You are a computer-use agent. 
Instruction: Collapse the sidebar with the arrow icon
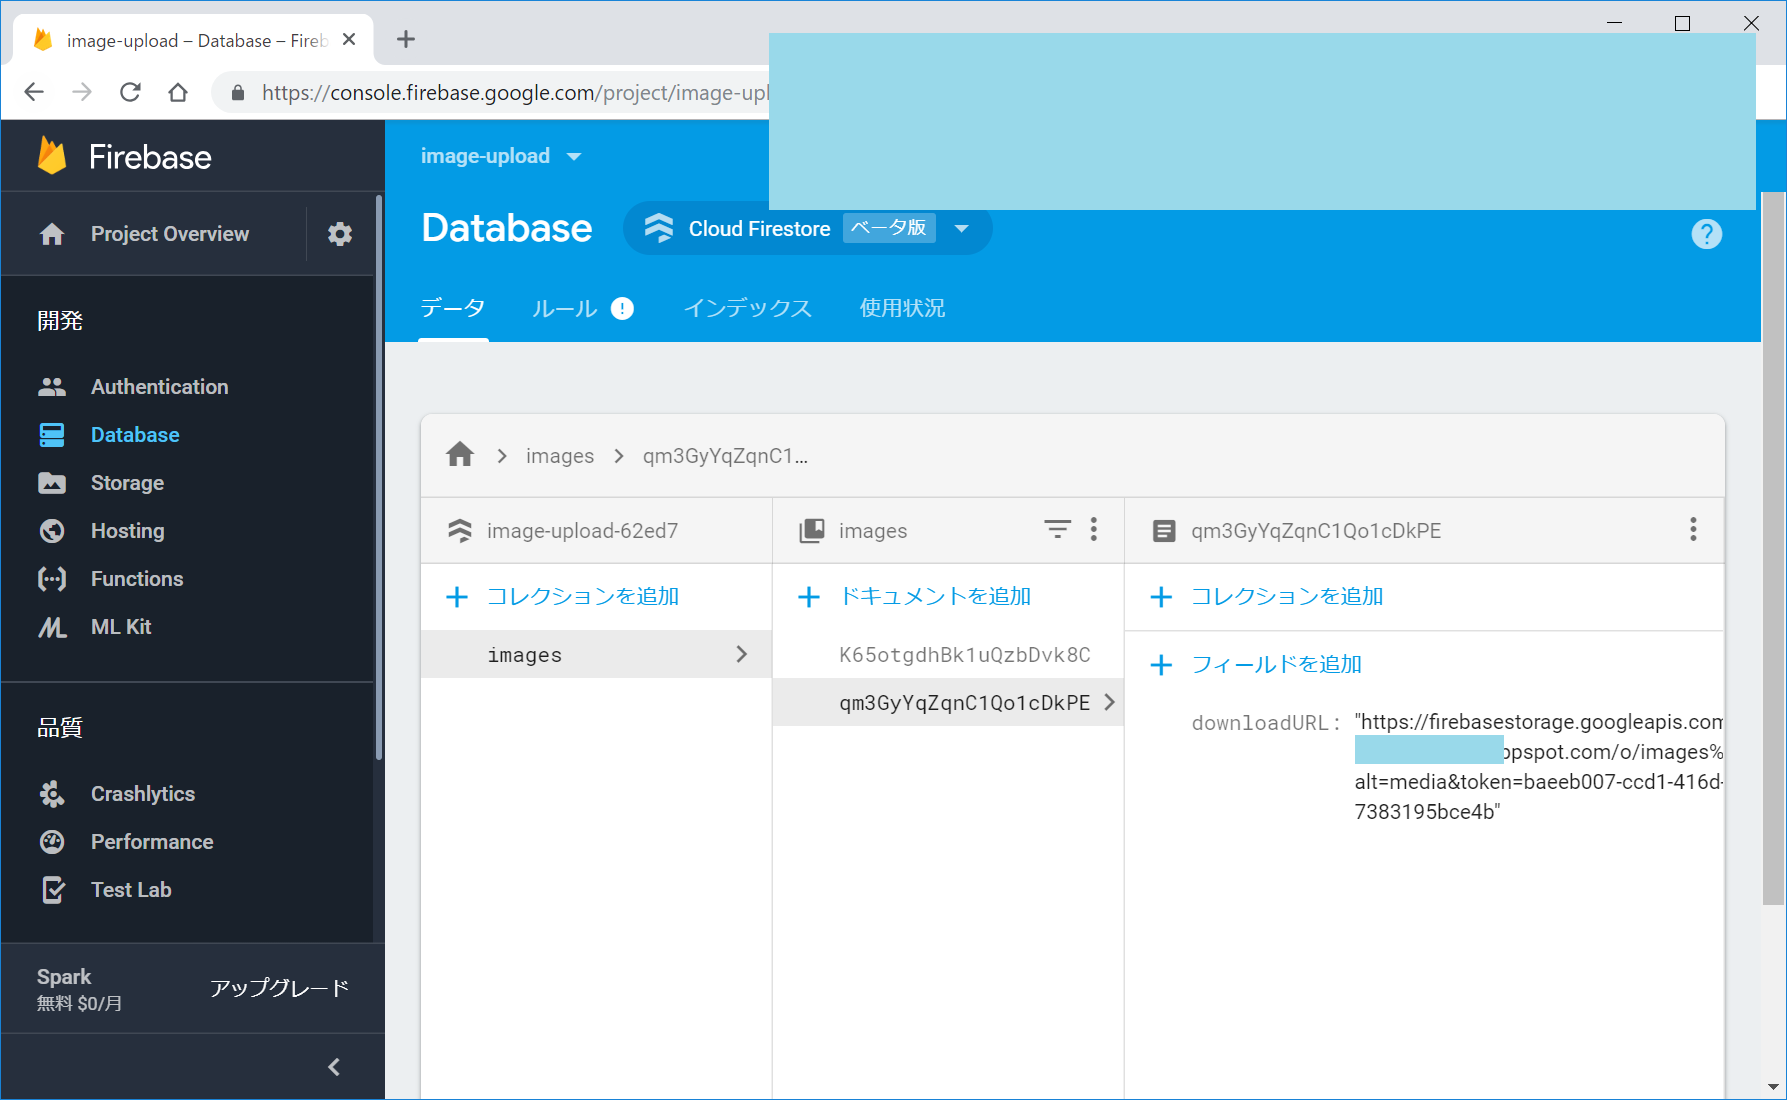[x=334, y=1067]
